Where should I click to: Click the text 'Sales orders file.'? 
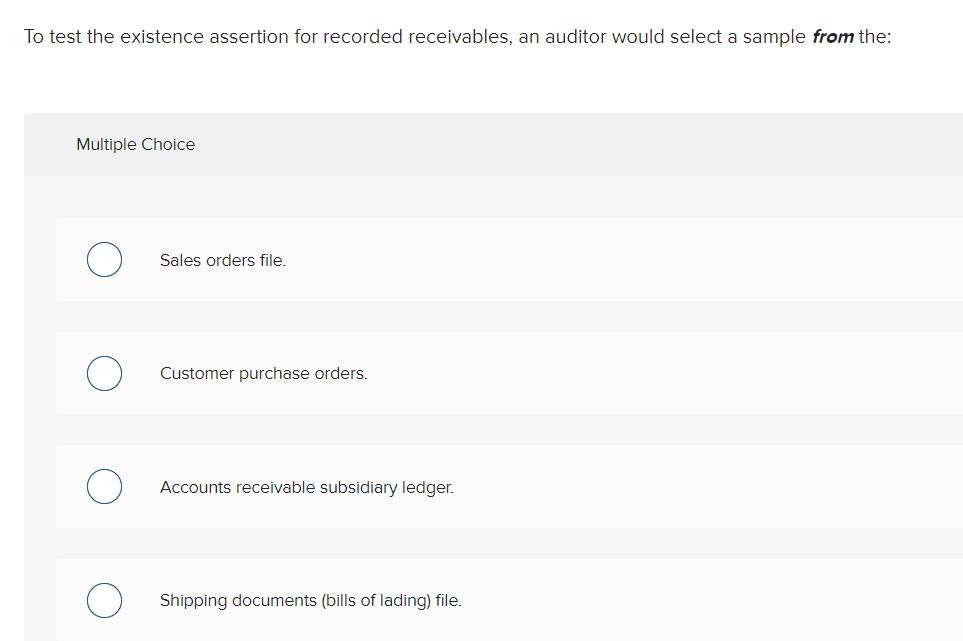(223, 259)
